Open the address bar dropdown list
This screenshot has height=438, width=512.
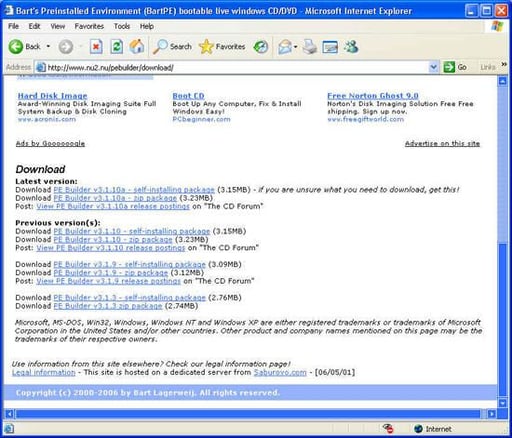click(433, 67)
